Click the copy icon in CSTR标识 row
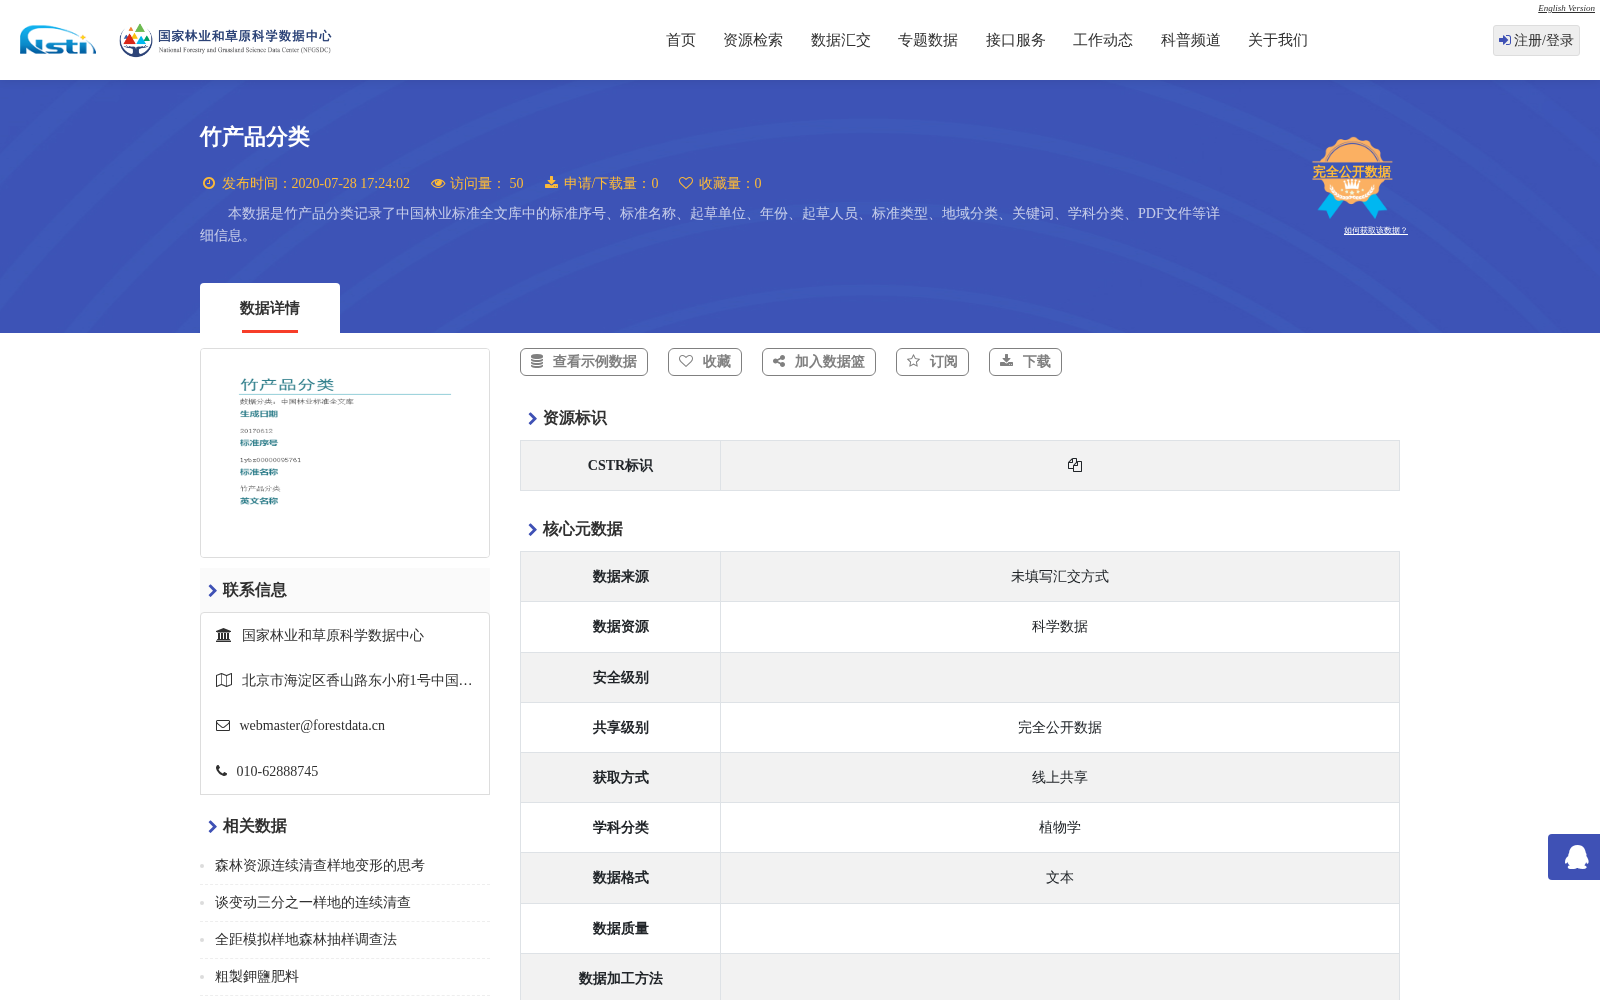Viewport: 1600px width, 1000px height. click(x=1075, y=465)
